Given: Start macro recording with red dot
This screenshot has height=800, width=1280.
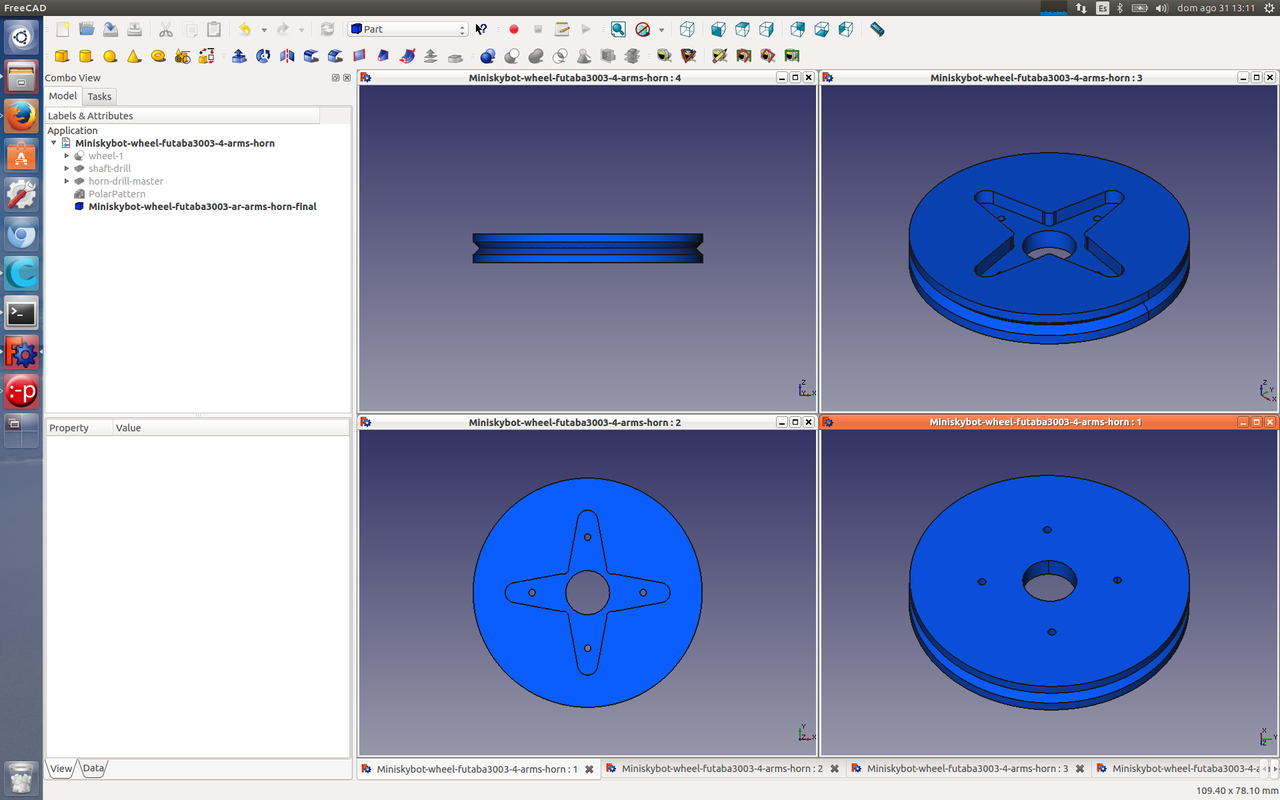Looking at the screenshot, I should tap(514, 29).
